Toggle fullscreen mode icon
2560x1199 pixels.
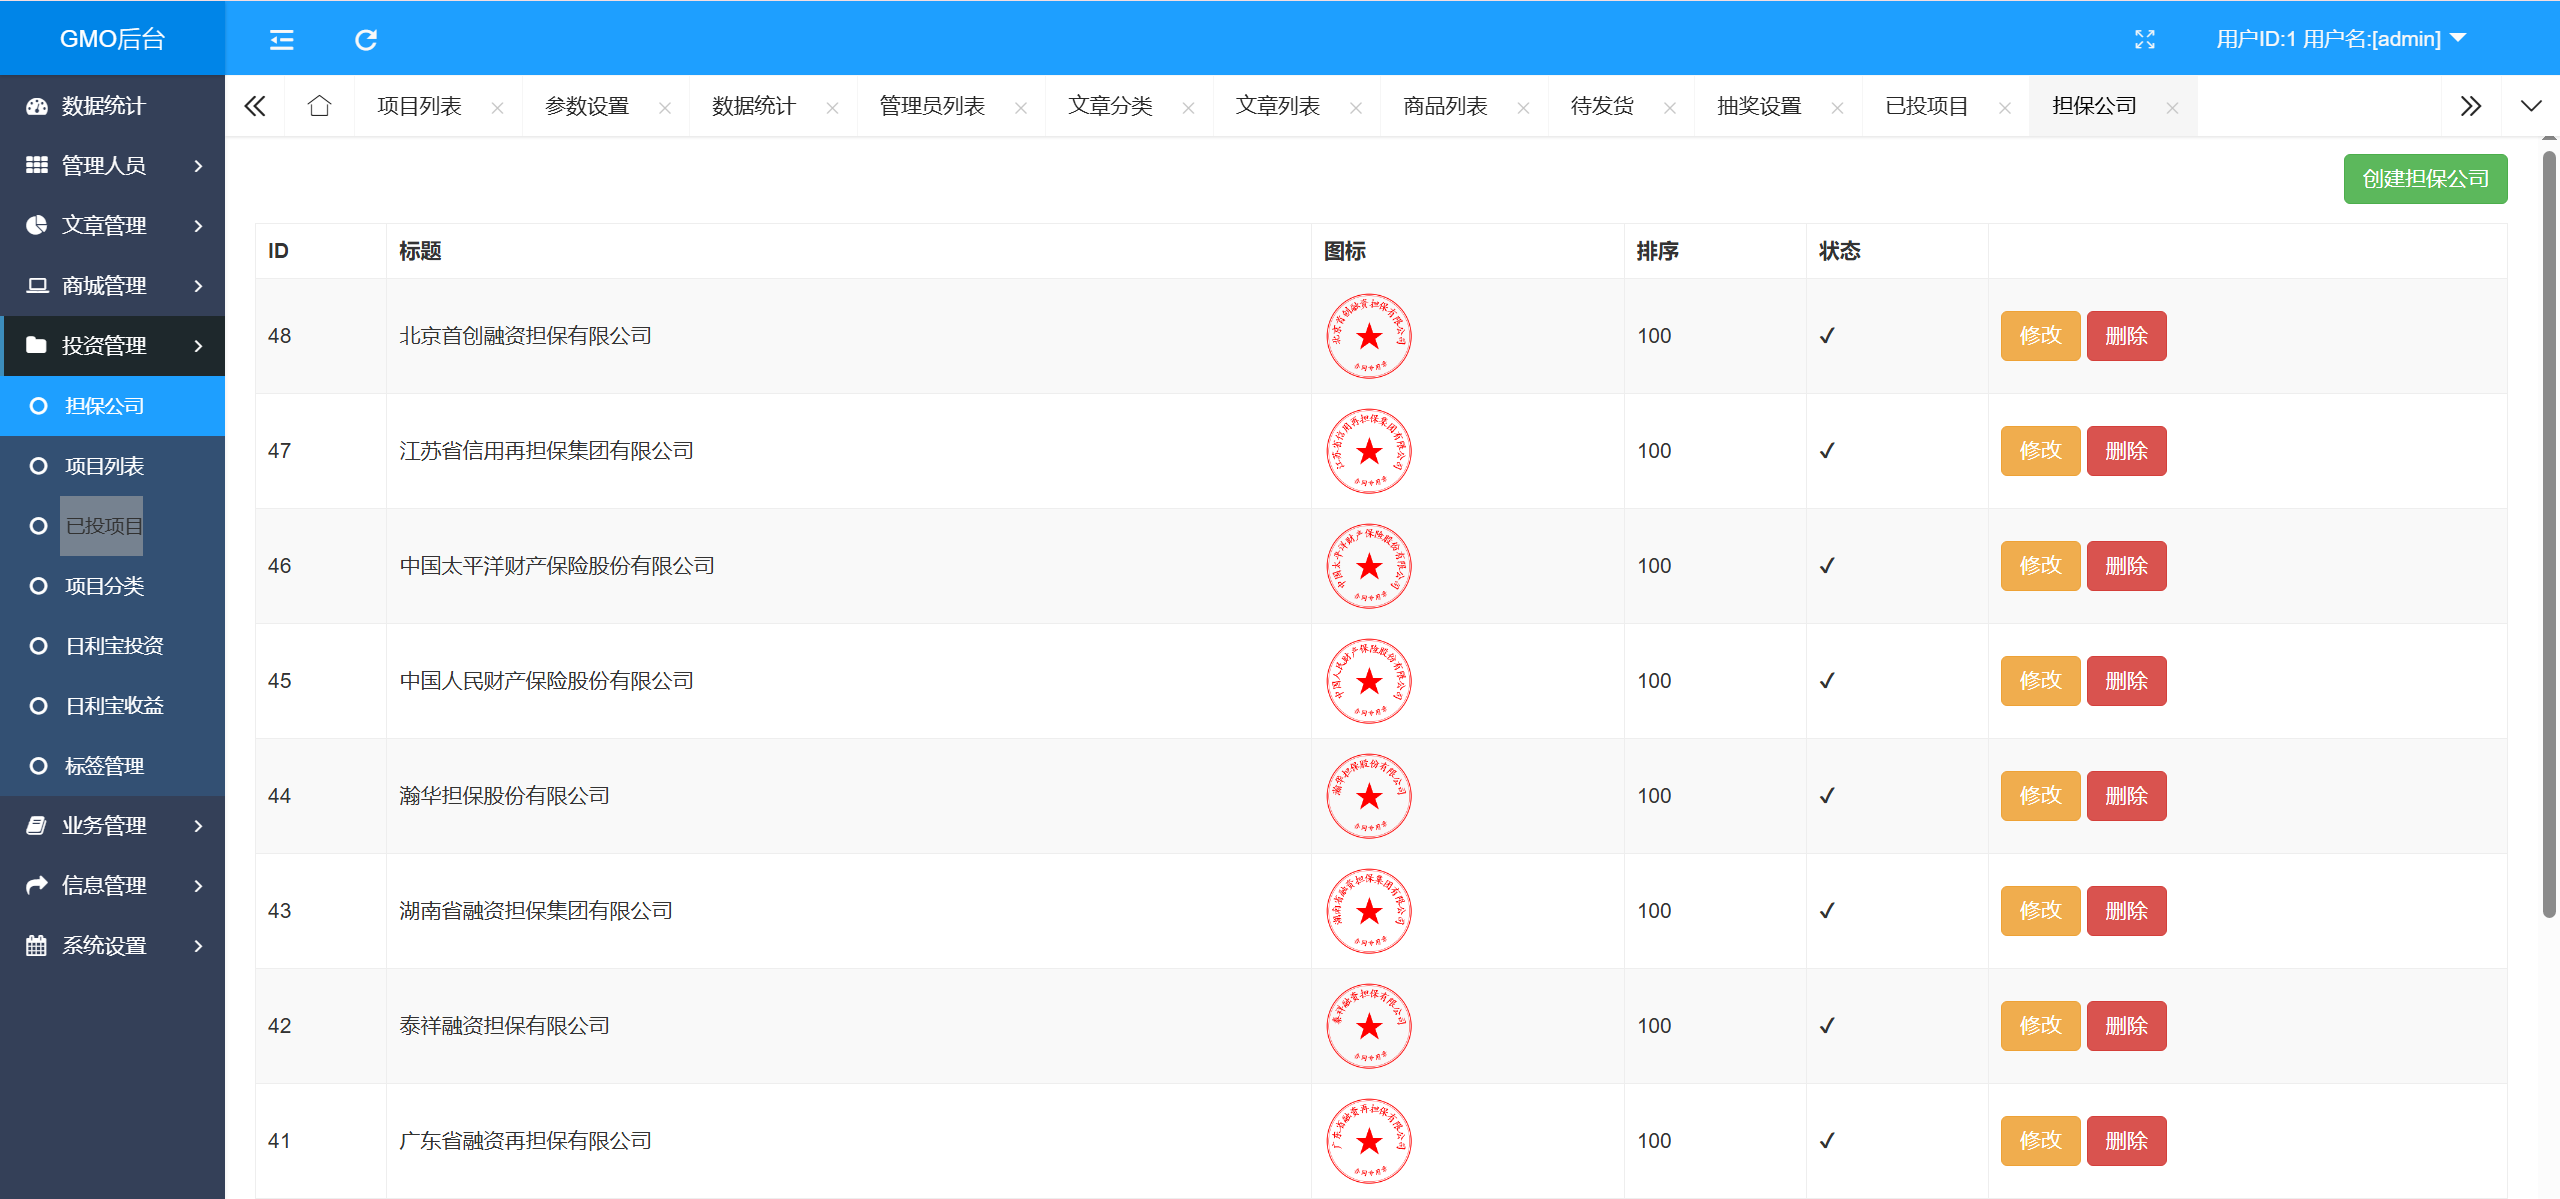[2144, 40]
